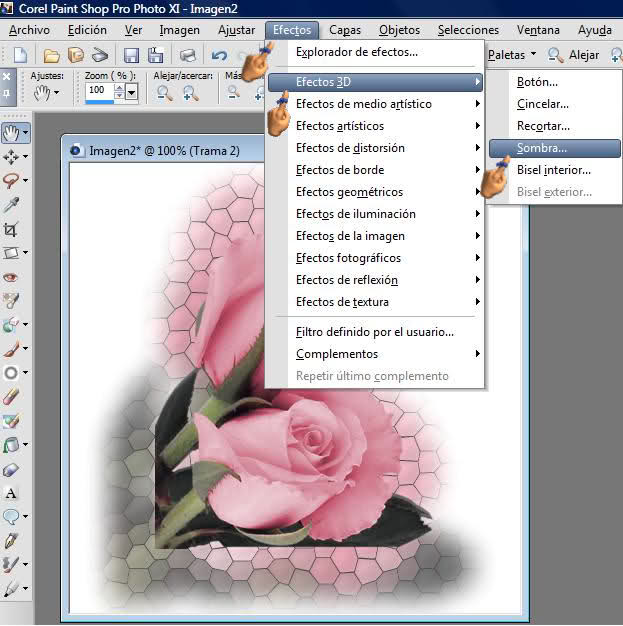Screen dimensions: 623x626
Task: Choose Bisel interior... effect
Action: pos(555,170)
